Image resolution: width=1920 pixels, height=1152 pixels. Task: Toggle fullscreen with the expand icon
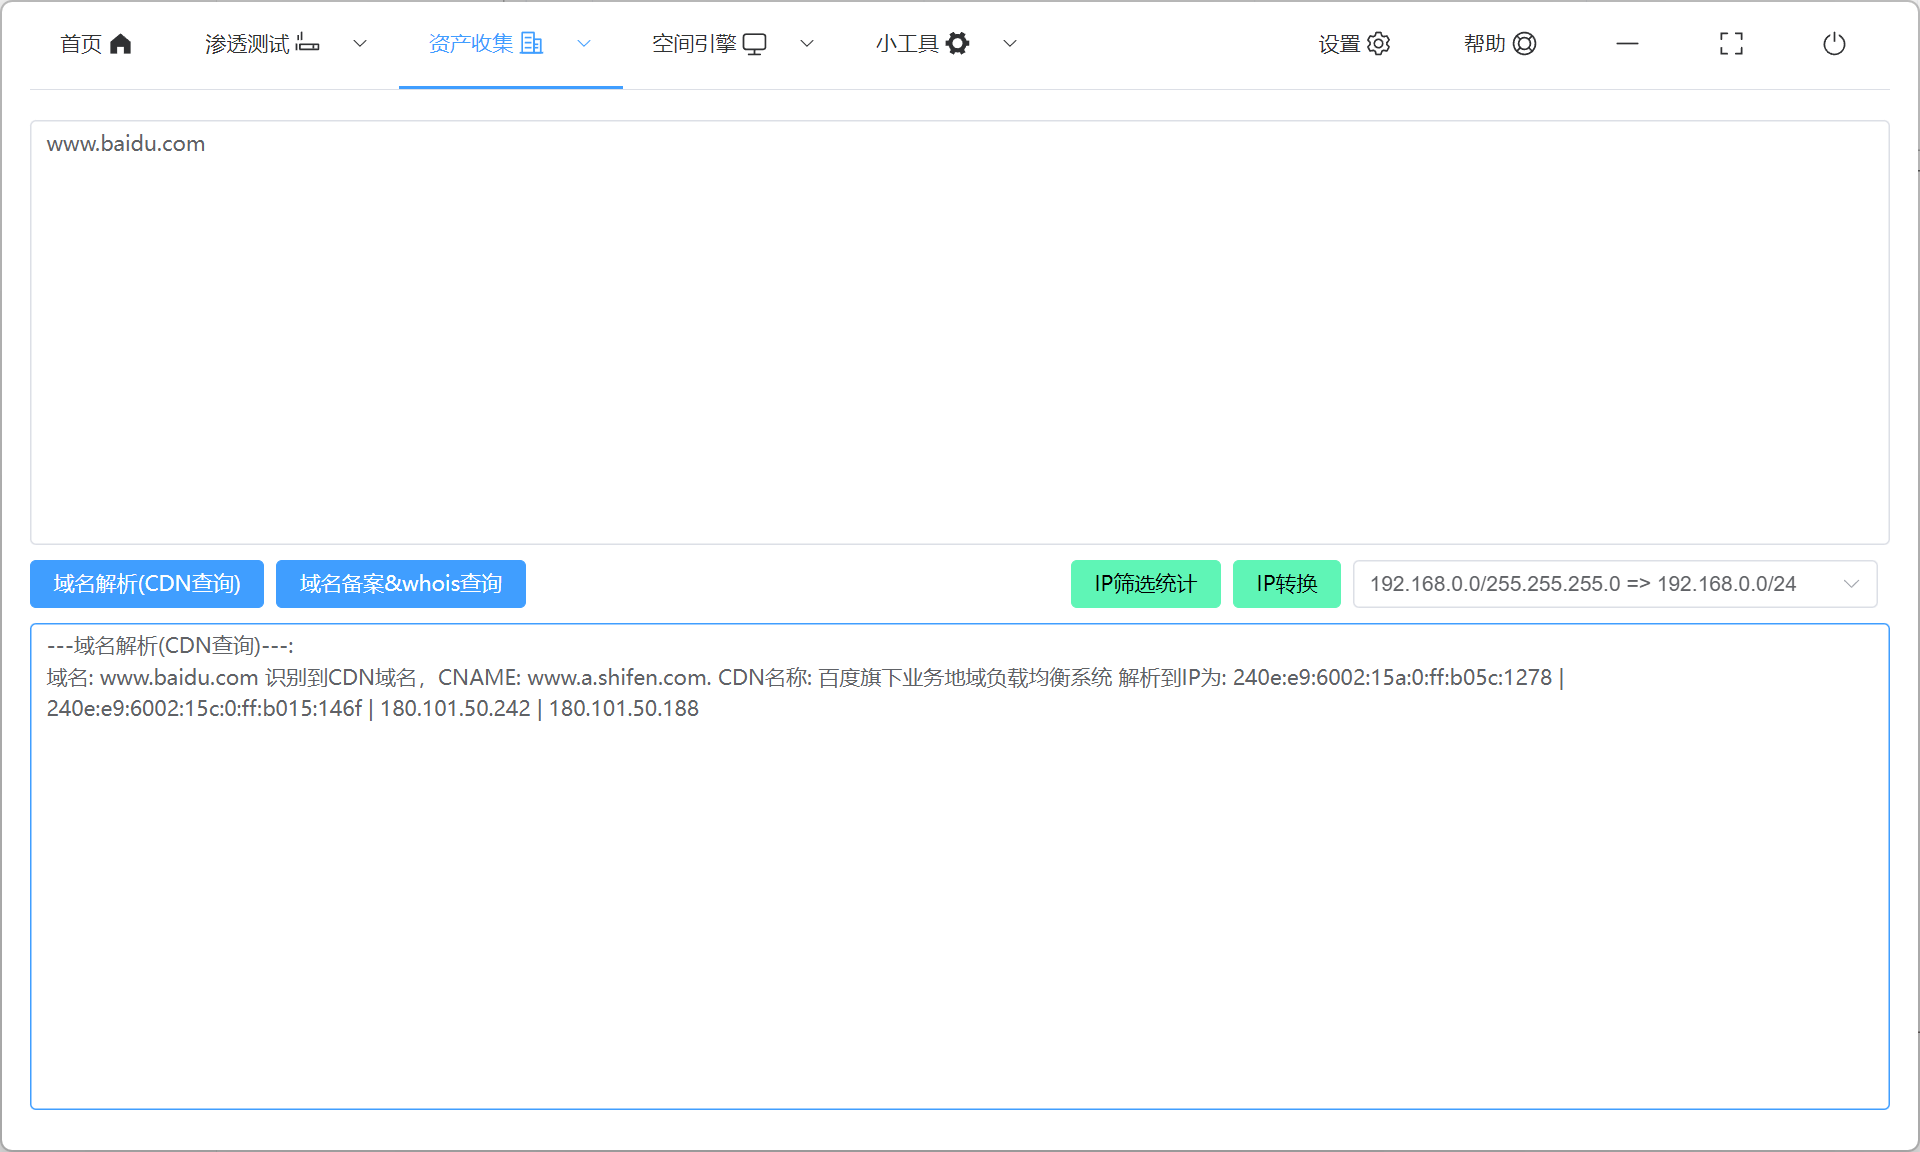1731,44
